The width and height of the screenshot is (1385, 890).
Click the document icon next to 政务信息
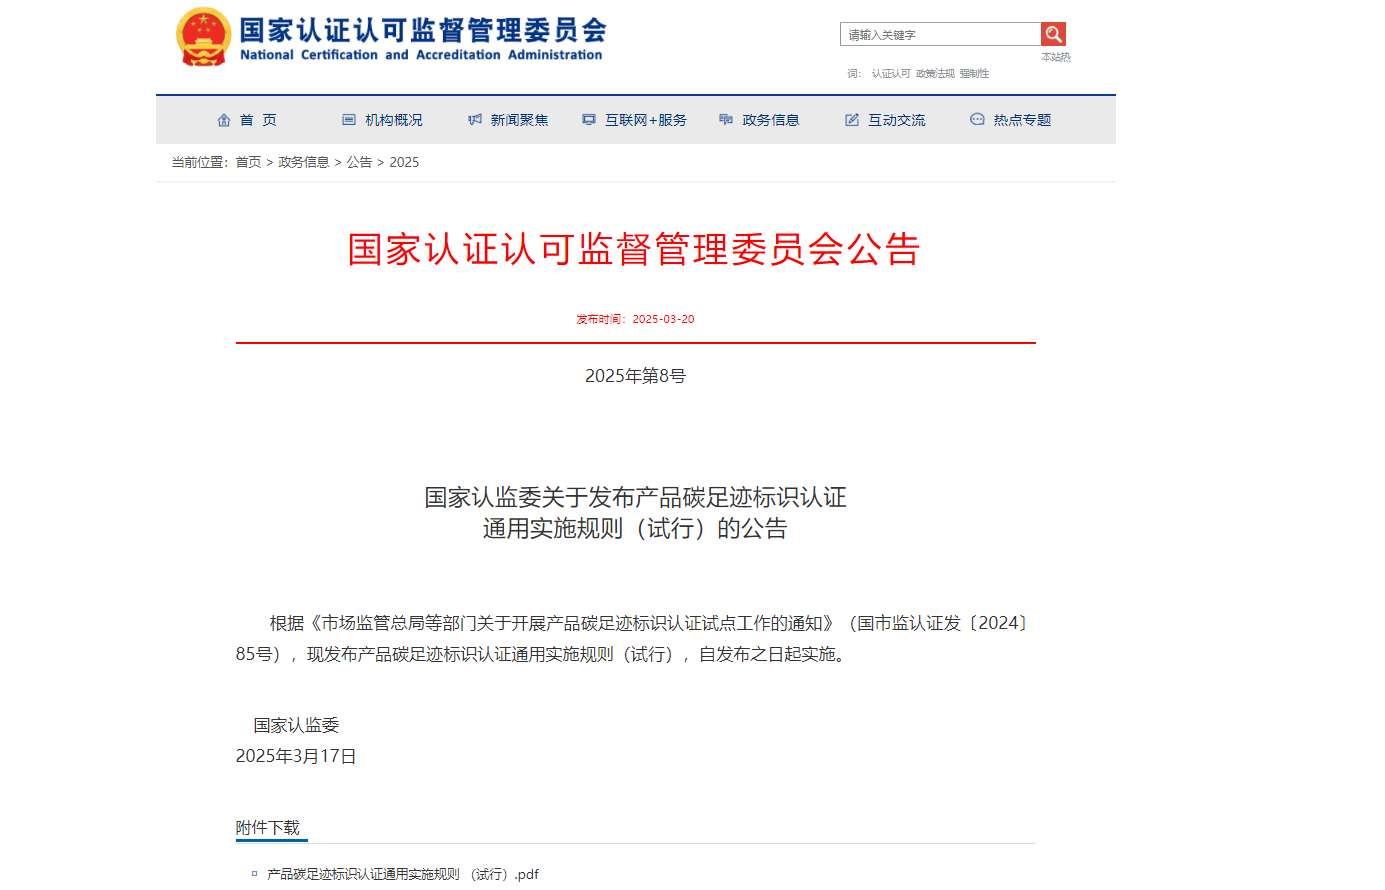click(725, 119)
